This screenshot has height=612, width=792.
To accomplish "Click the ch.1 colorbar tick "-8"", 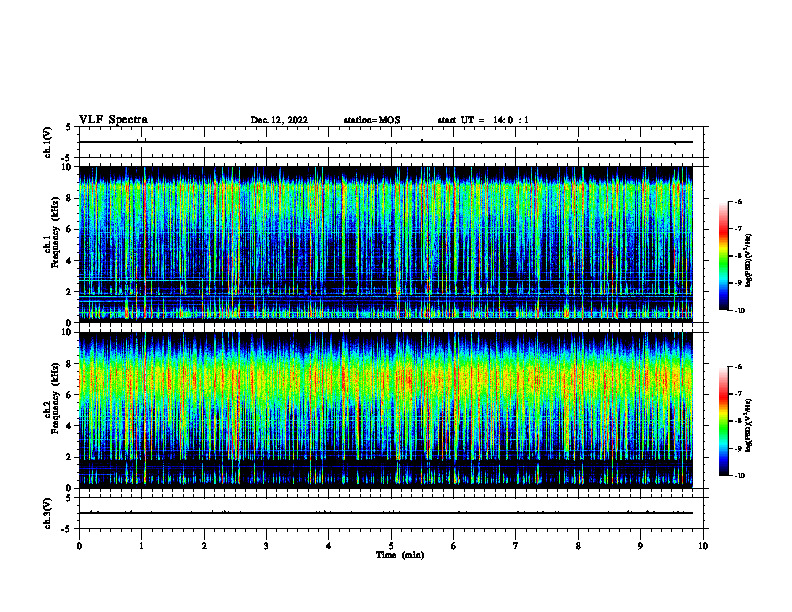I will click(738, 256).
